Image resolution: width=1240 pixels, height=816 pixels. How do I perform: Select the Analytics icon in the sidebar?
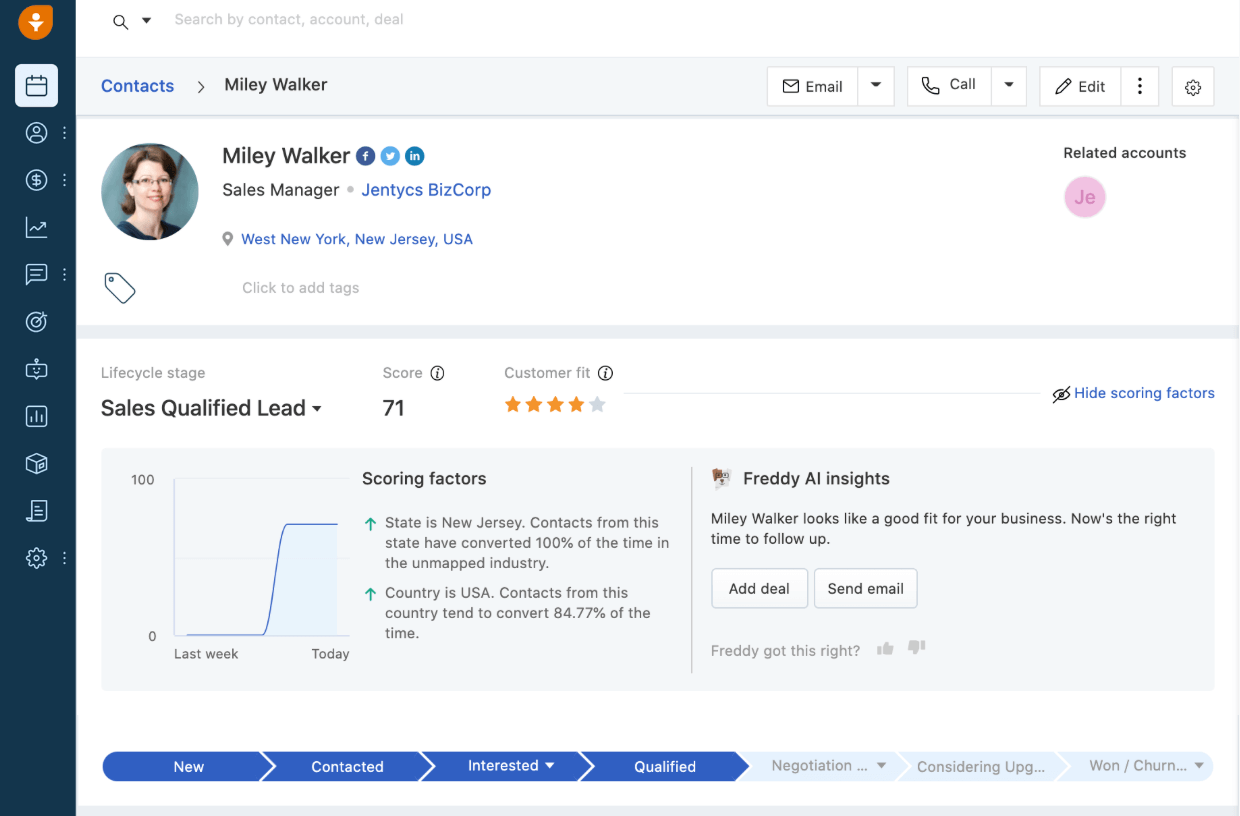36,227
